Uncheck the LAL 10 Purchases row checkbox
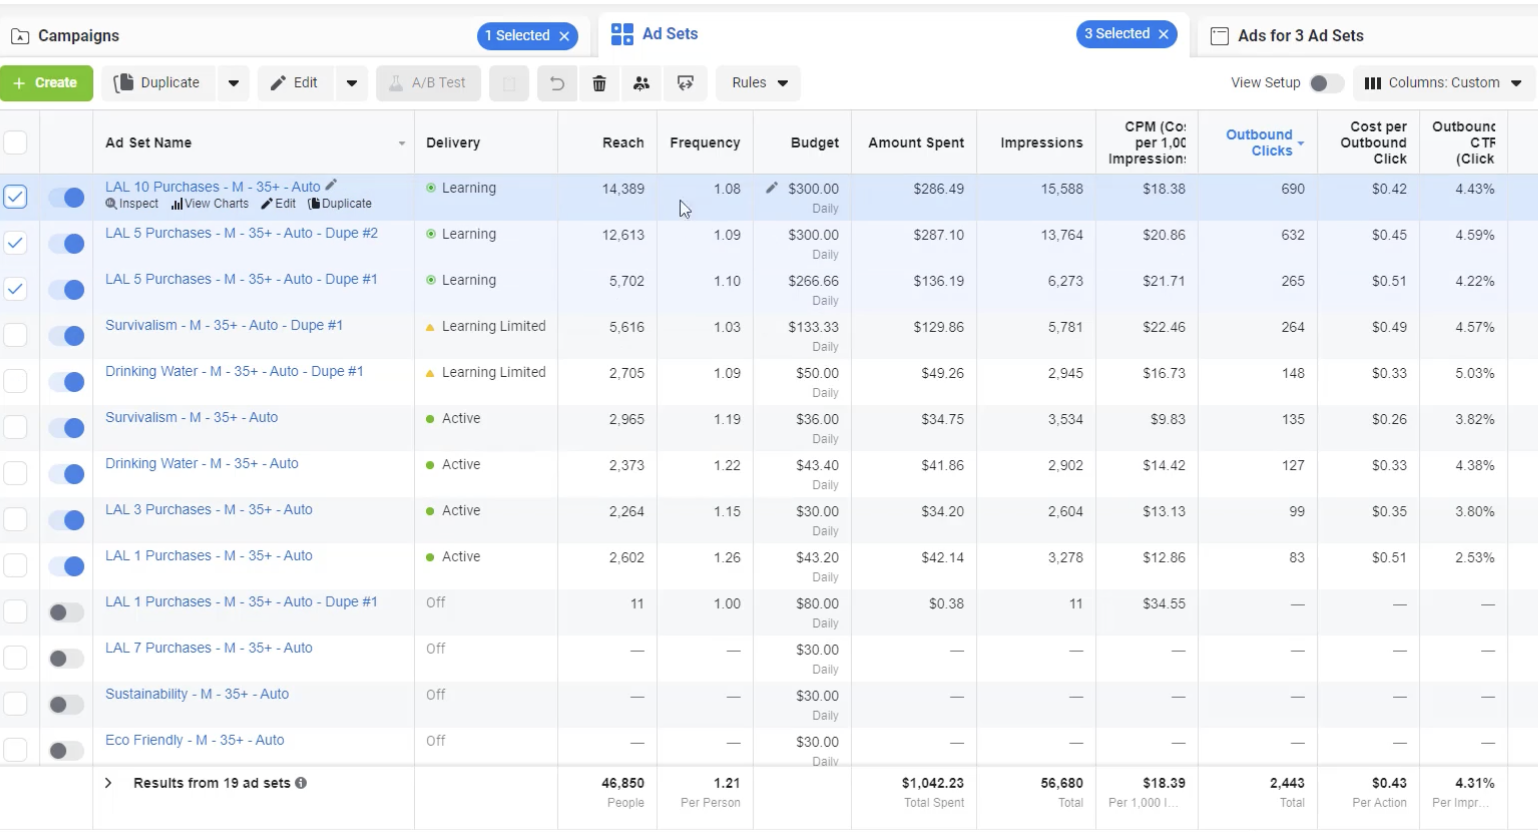 (15, 196)
